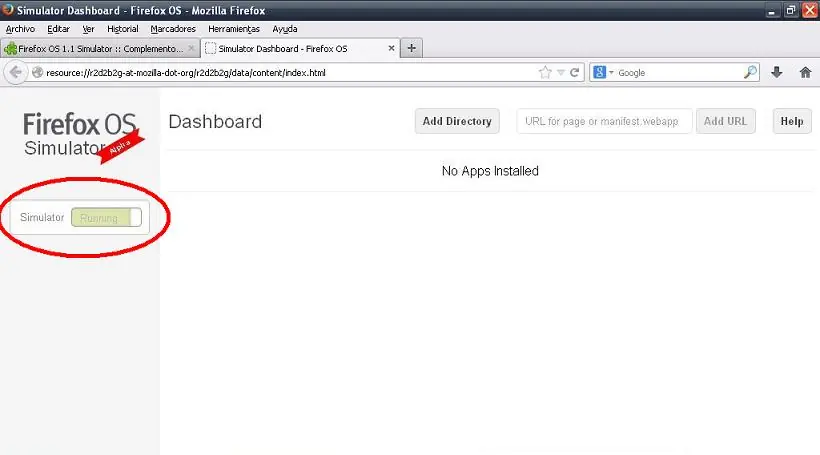Click the search magnifier icon
The width and height of the screenshot is (820, 455).
point(750,72)
